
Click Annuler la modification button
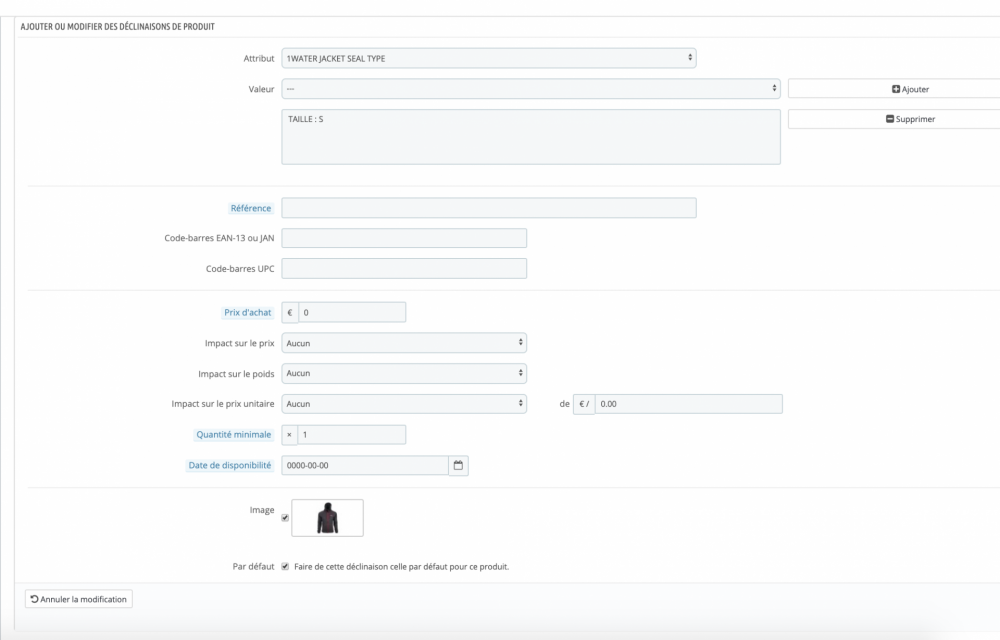tap(79, 599)
